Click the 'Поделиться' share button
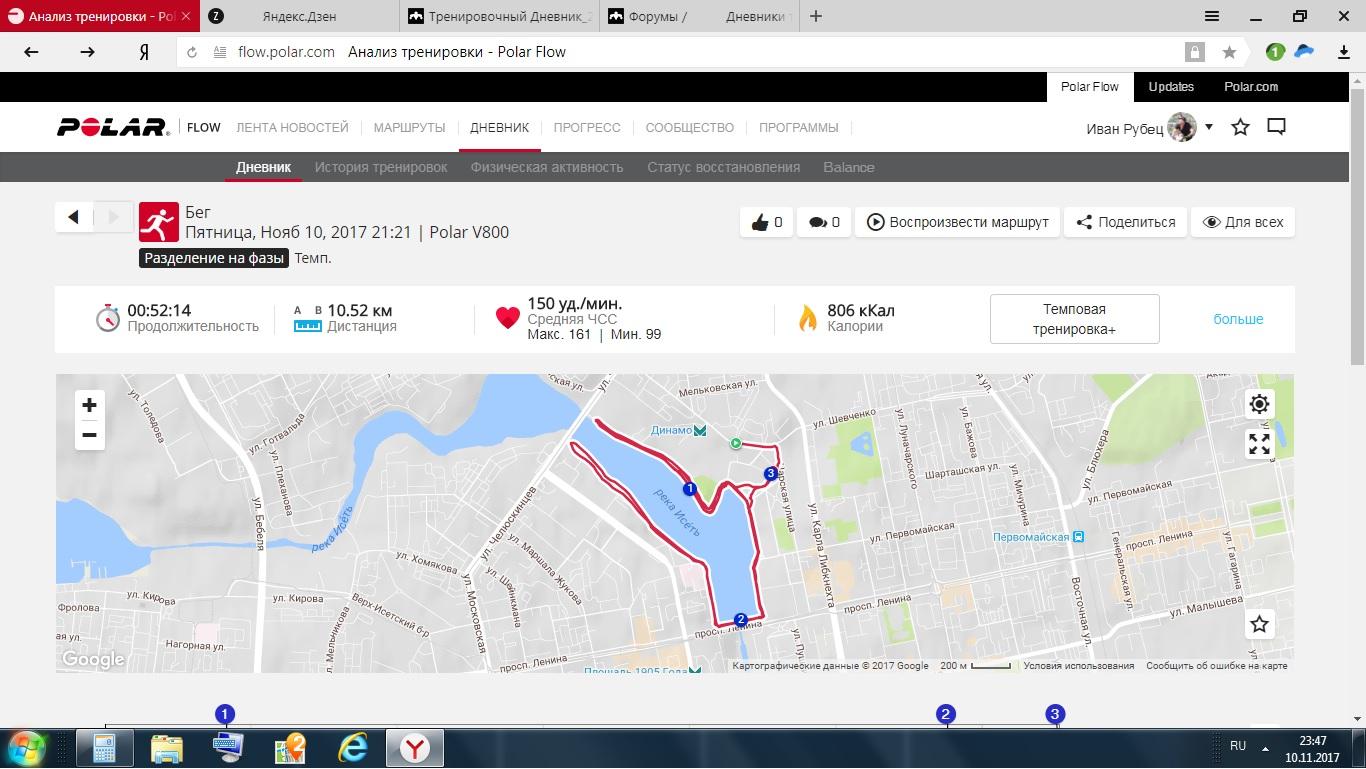The width and height of the screenshot is (1366, 769). point(1125,222)
